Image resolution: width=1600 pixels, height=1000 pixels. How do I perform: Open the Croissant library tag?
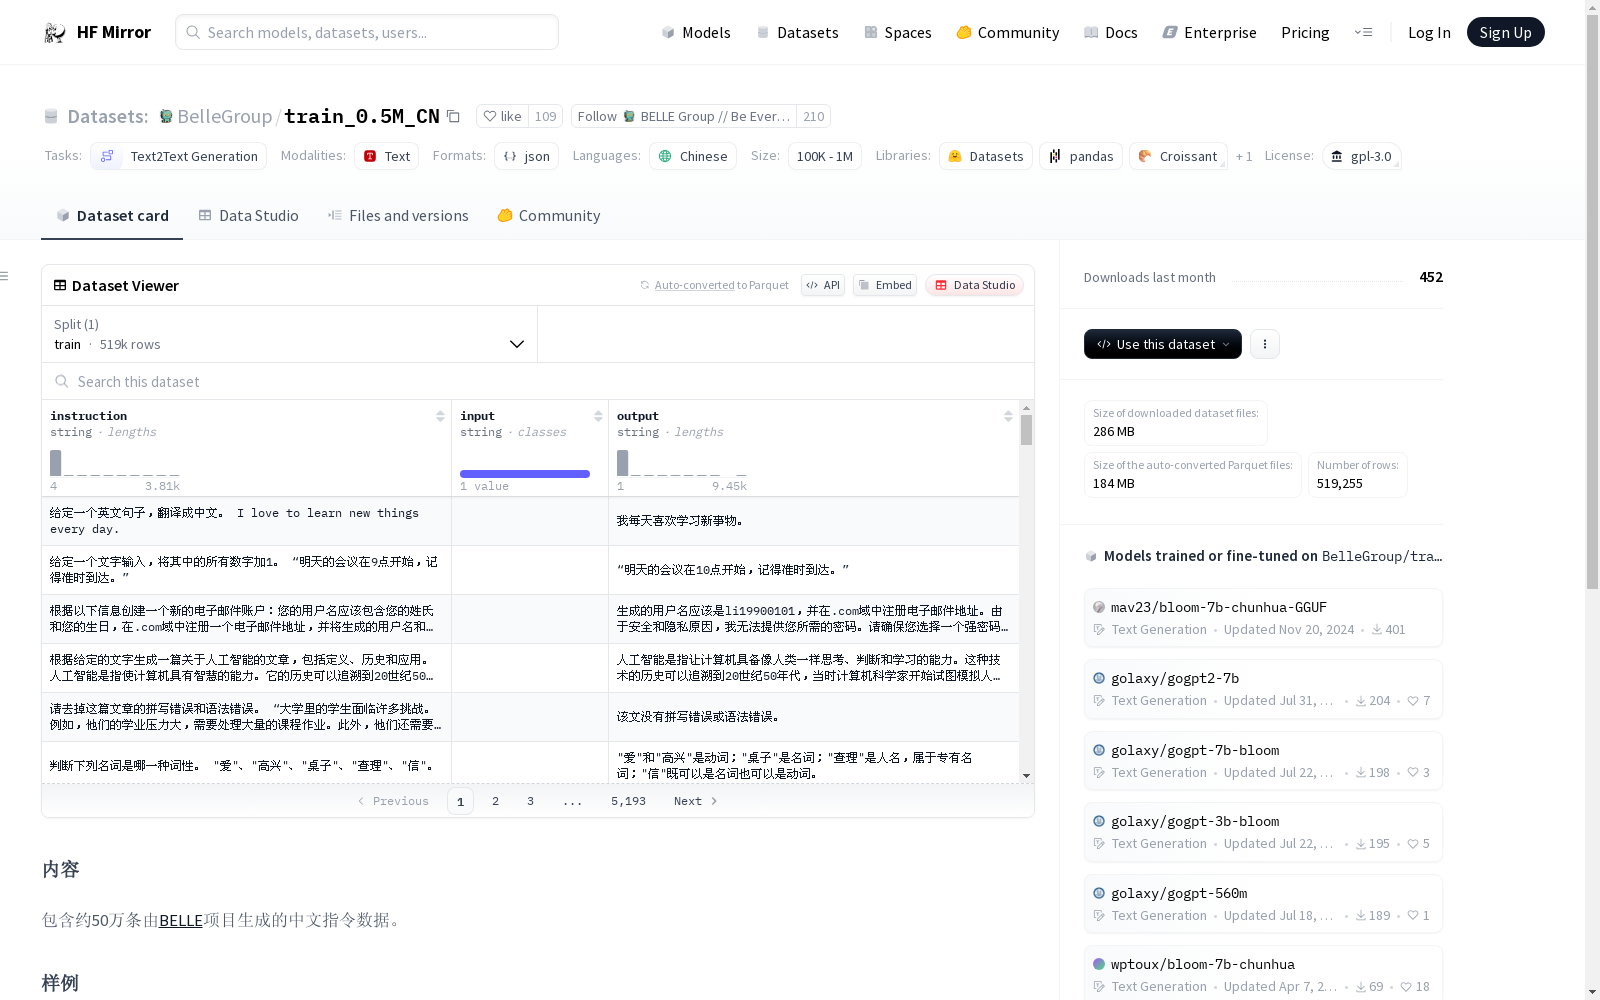[1177, 156]
